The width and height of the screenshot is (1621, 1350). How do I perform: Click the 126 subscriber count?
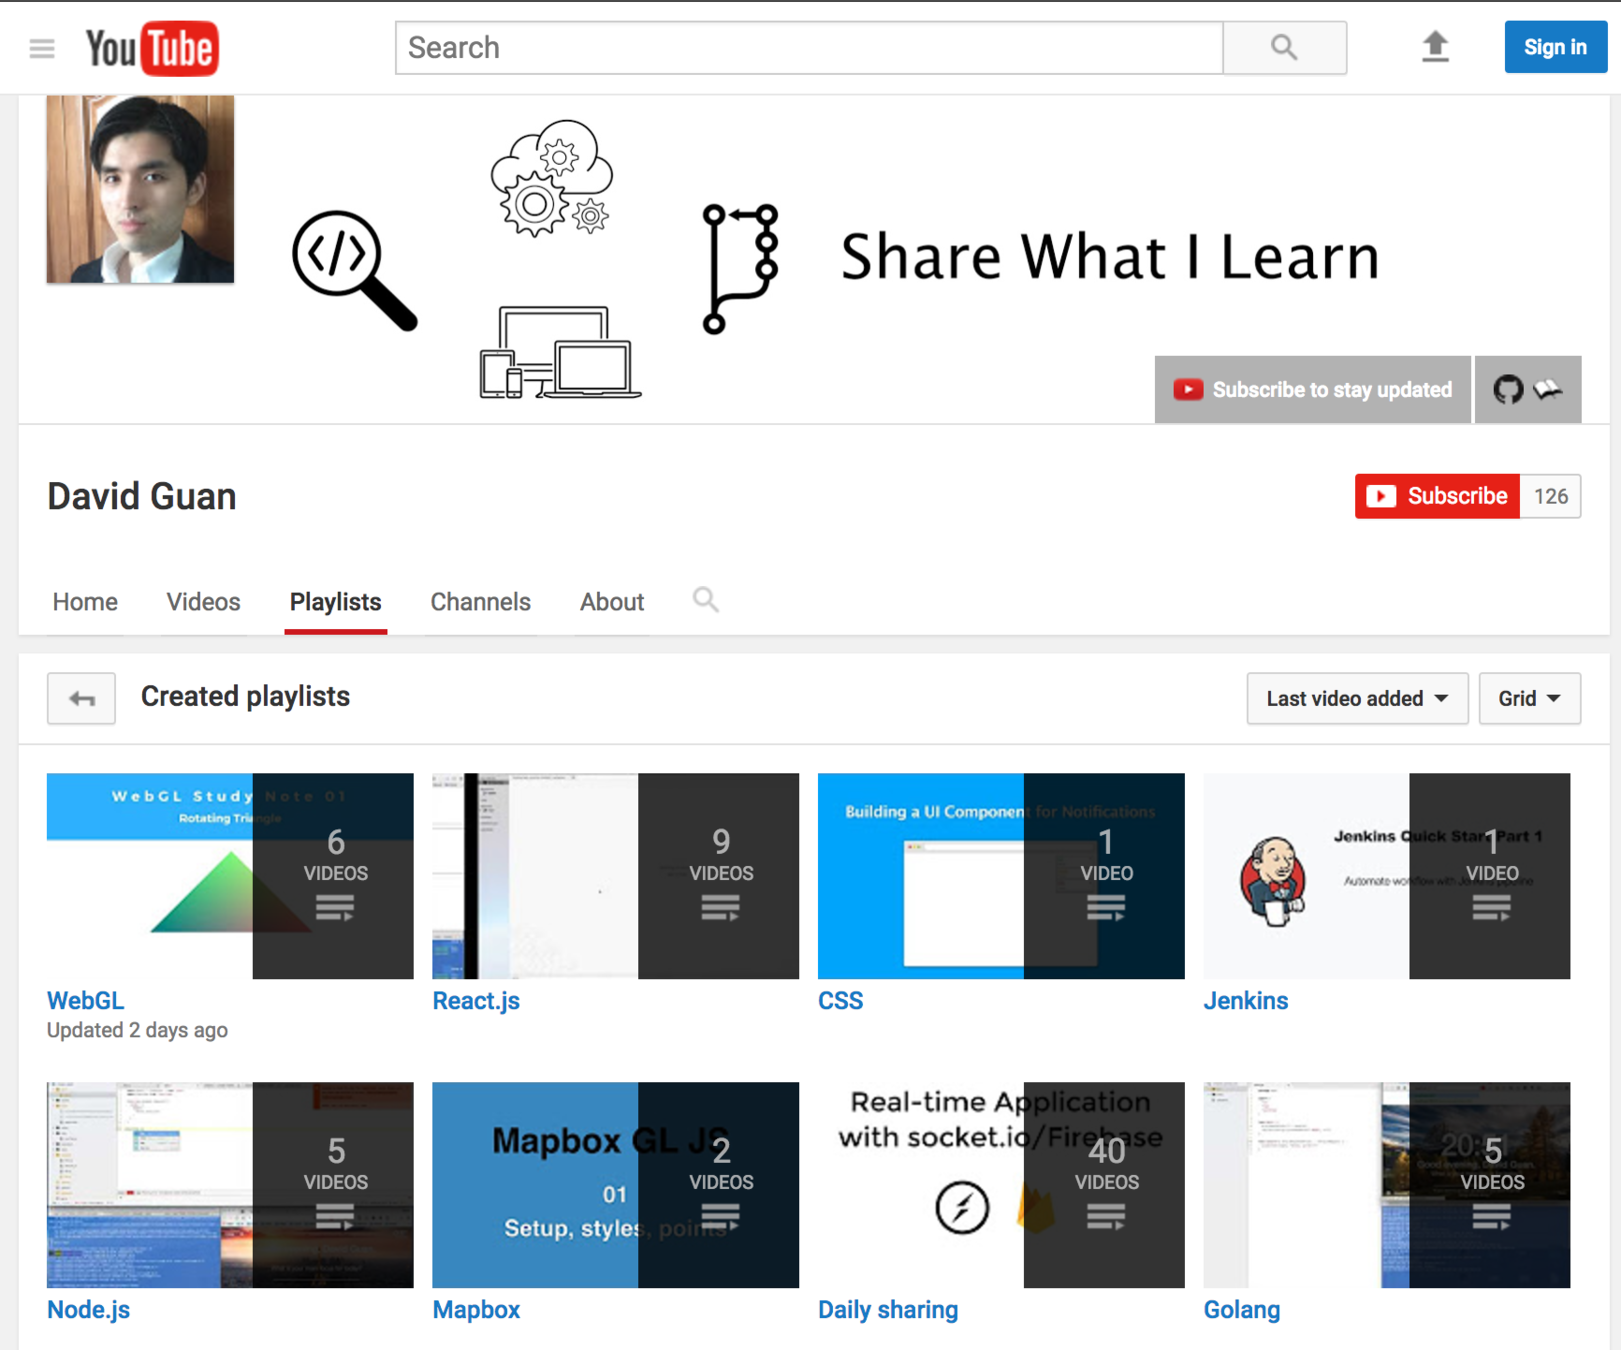1551,496
